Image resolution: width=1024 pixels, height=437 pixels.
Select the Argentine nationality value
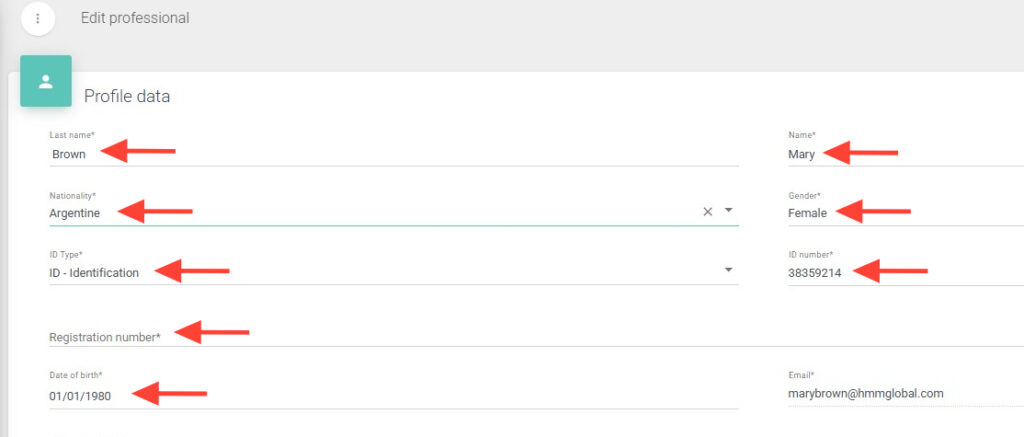75,213
